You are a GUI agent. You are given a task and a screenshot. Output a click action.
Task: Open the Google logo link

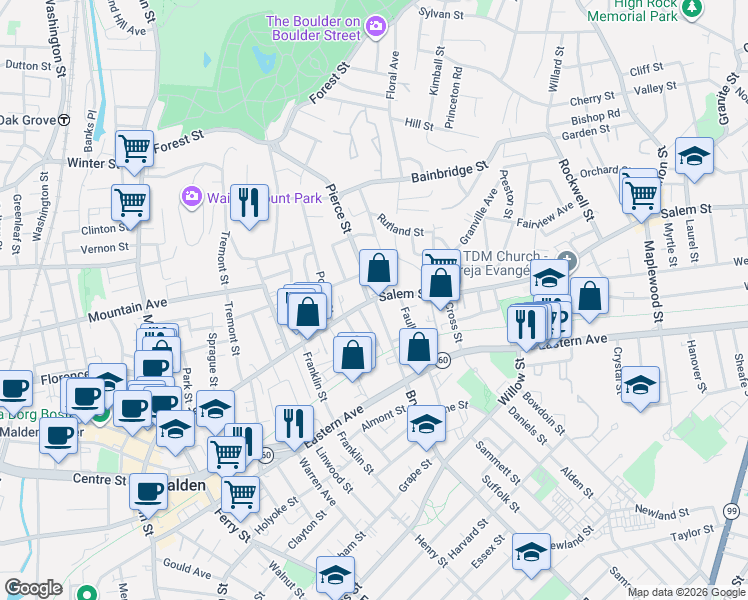[x=33, y=589]
